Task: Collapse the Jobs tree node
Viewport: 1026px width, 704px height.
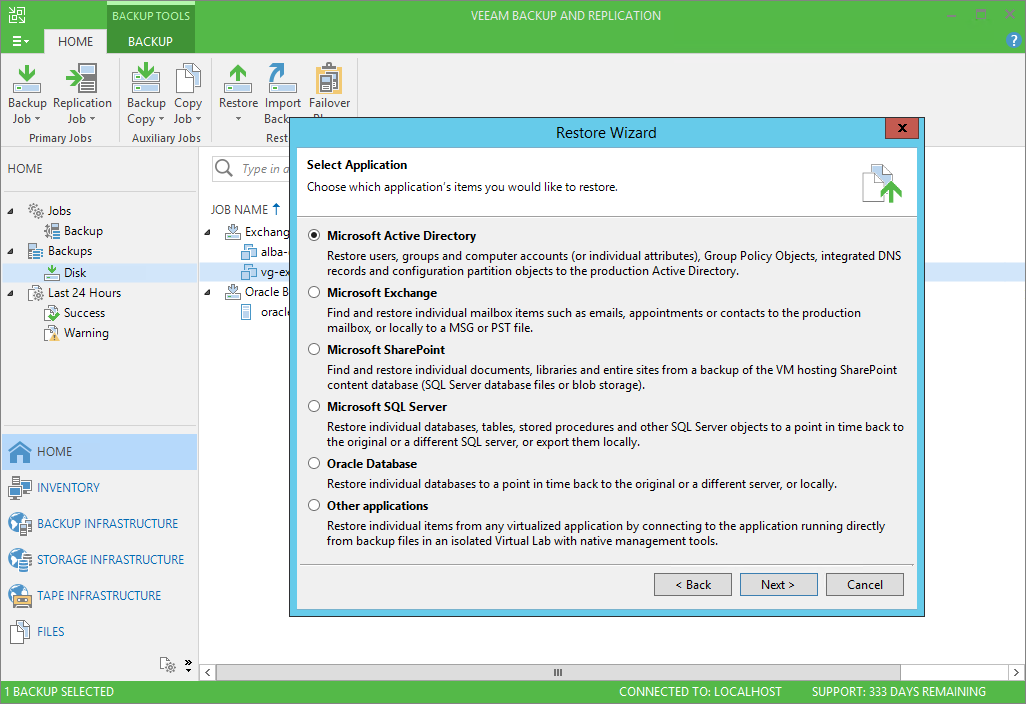Action: [x=10, y=211]
